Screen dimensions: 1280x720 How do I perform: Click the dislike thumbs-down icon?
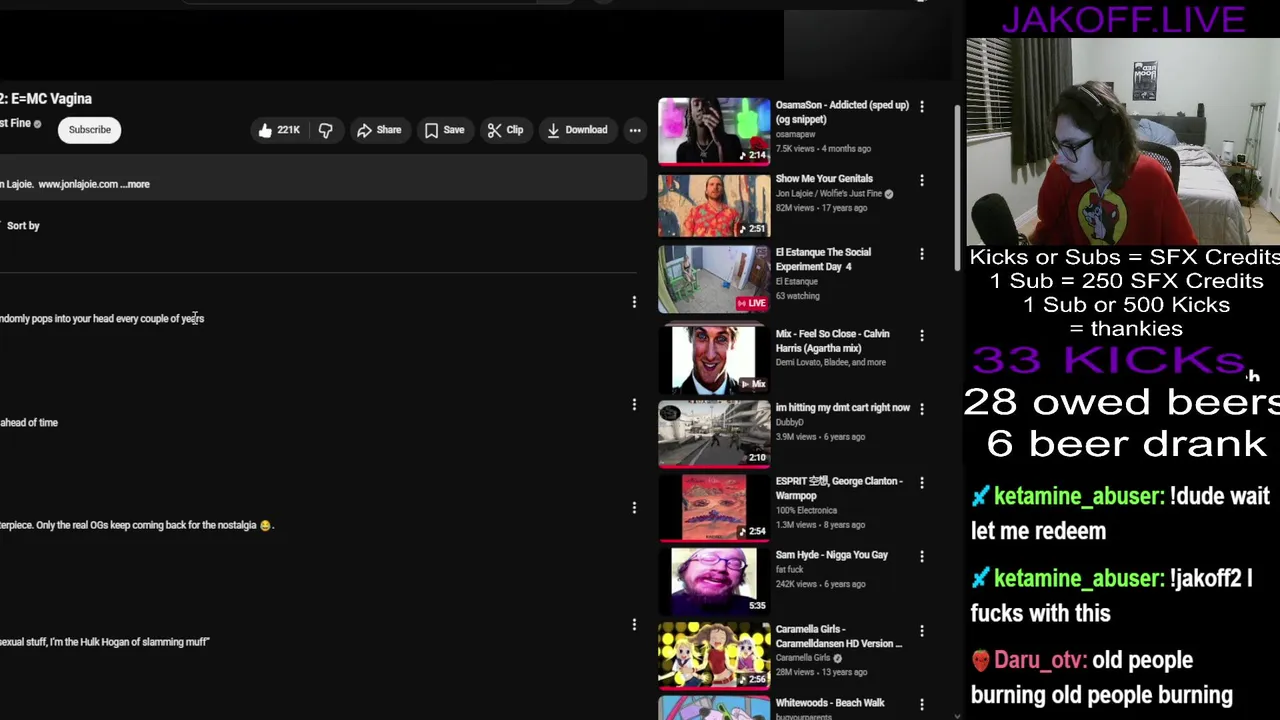pos(325,130)
